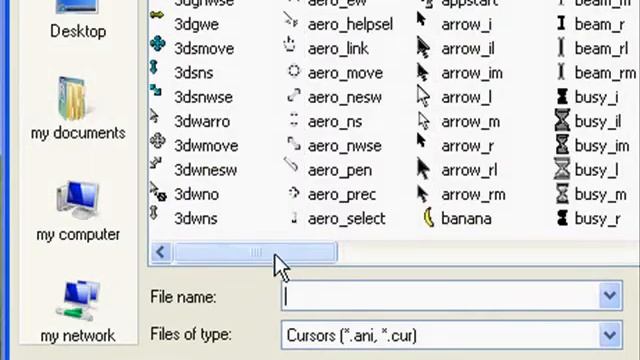
Task: Select the file named aero_select
Action: 346,219
